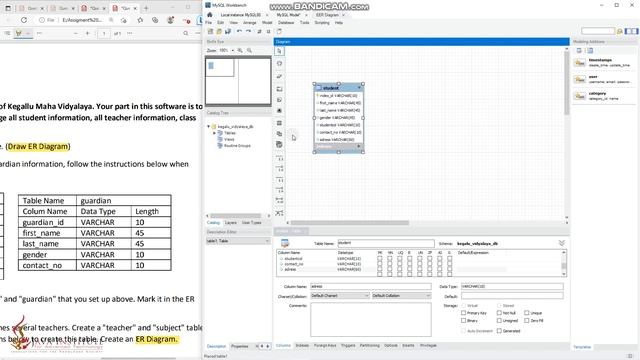640x360 pixels.
Task: Toggle grid toolbar icon in Workbench
Action: pos(259,31)
